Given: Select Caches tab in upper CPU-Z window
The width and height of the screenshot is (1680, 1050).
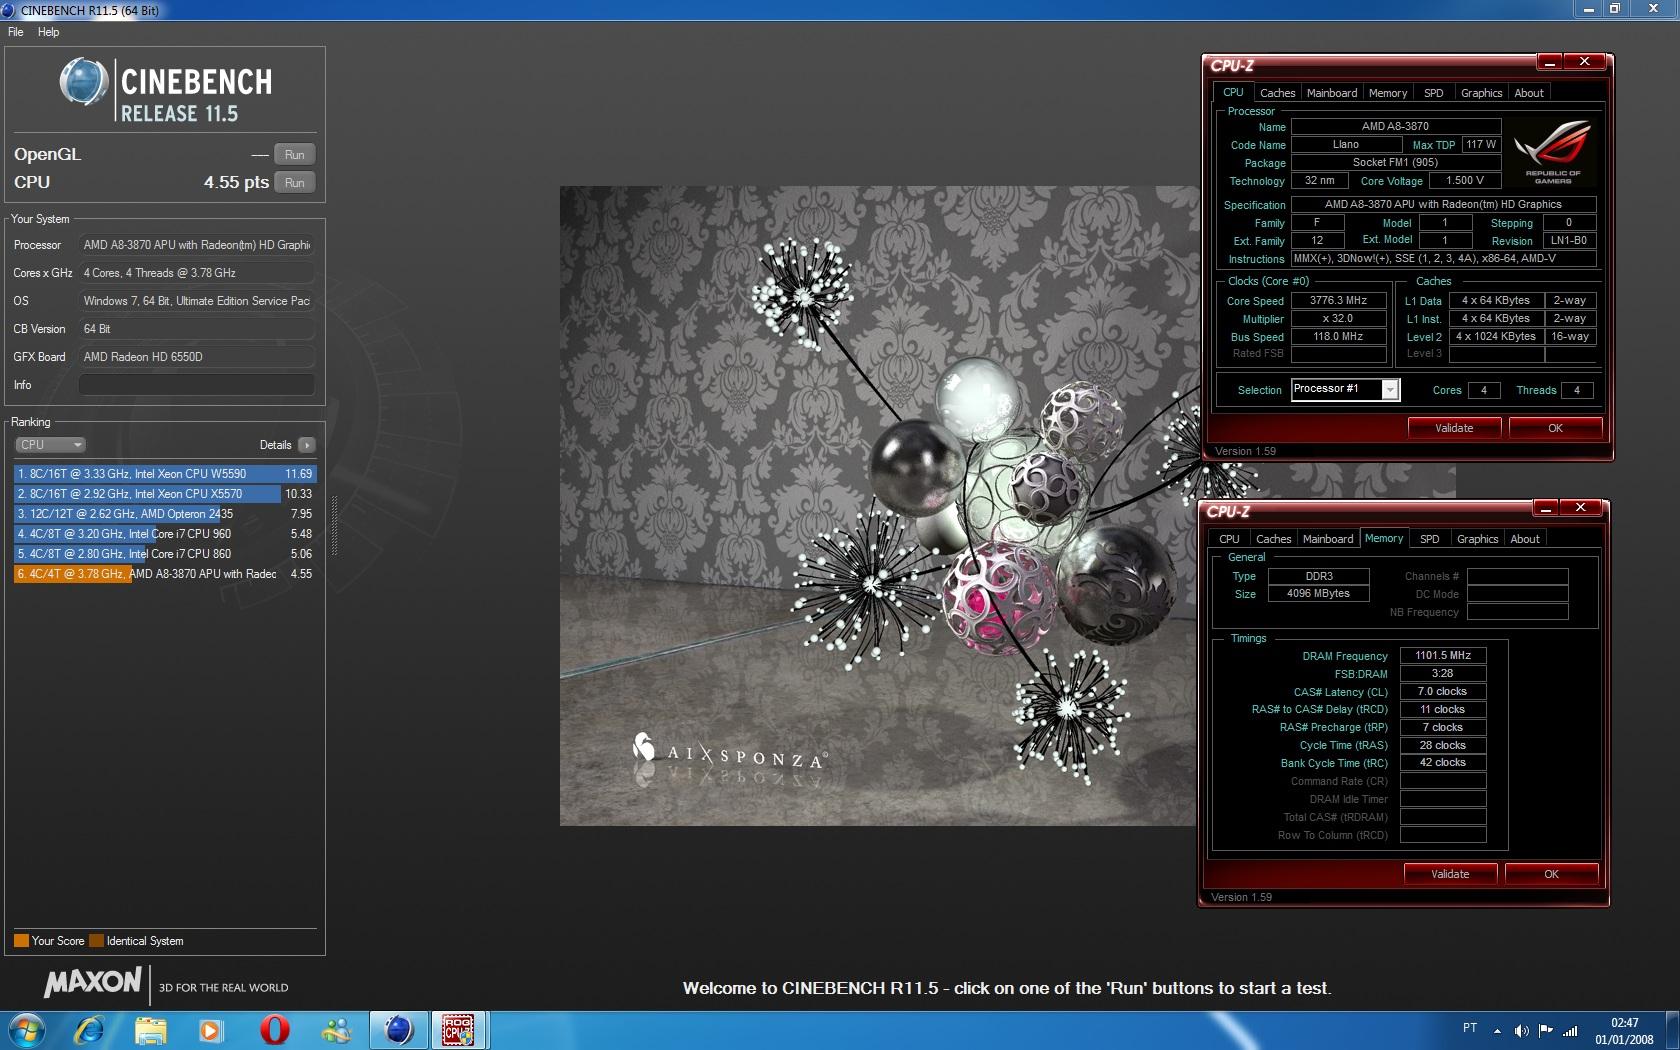Looking at the screenshot, I should (1277, 93).
